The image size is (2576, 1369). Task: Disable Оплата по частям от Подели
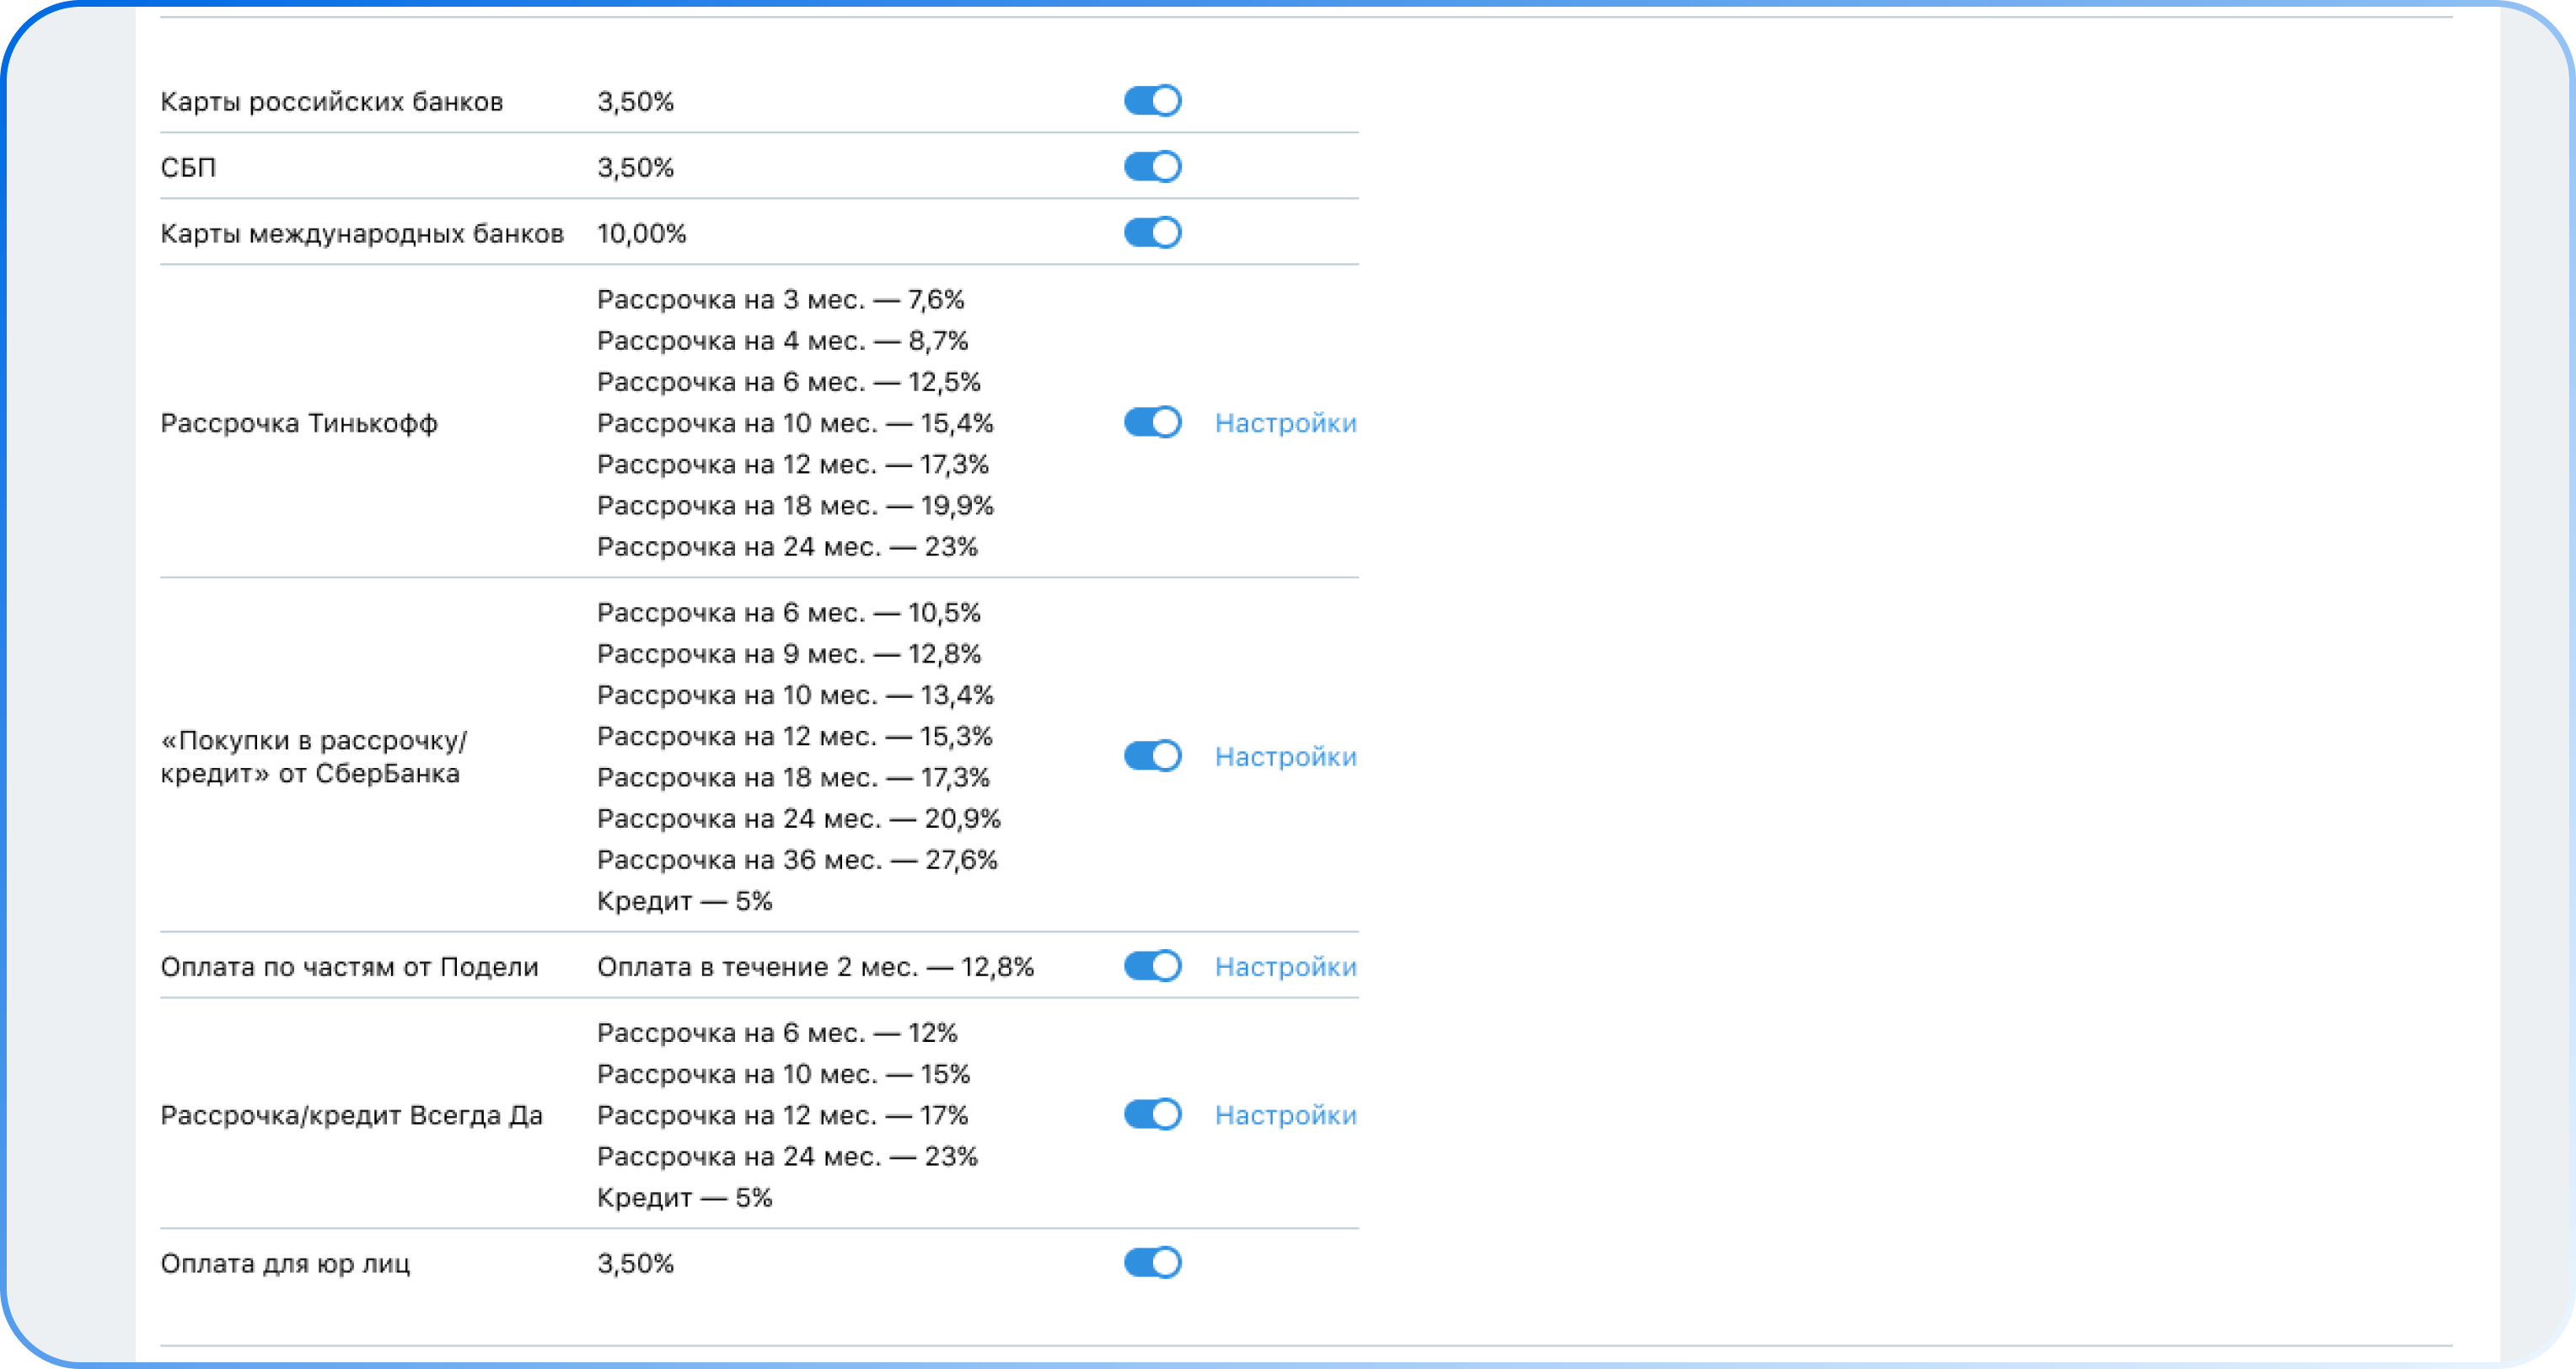1152,966
